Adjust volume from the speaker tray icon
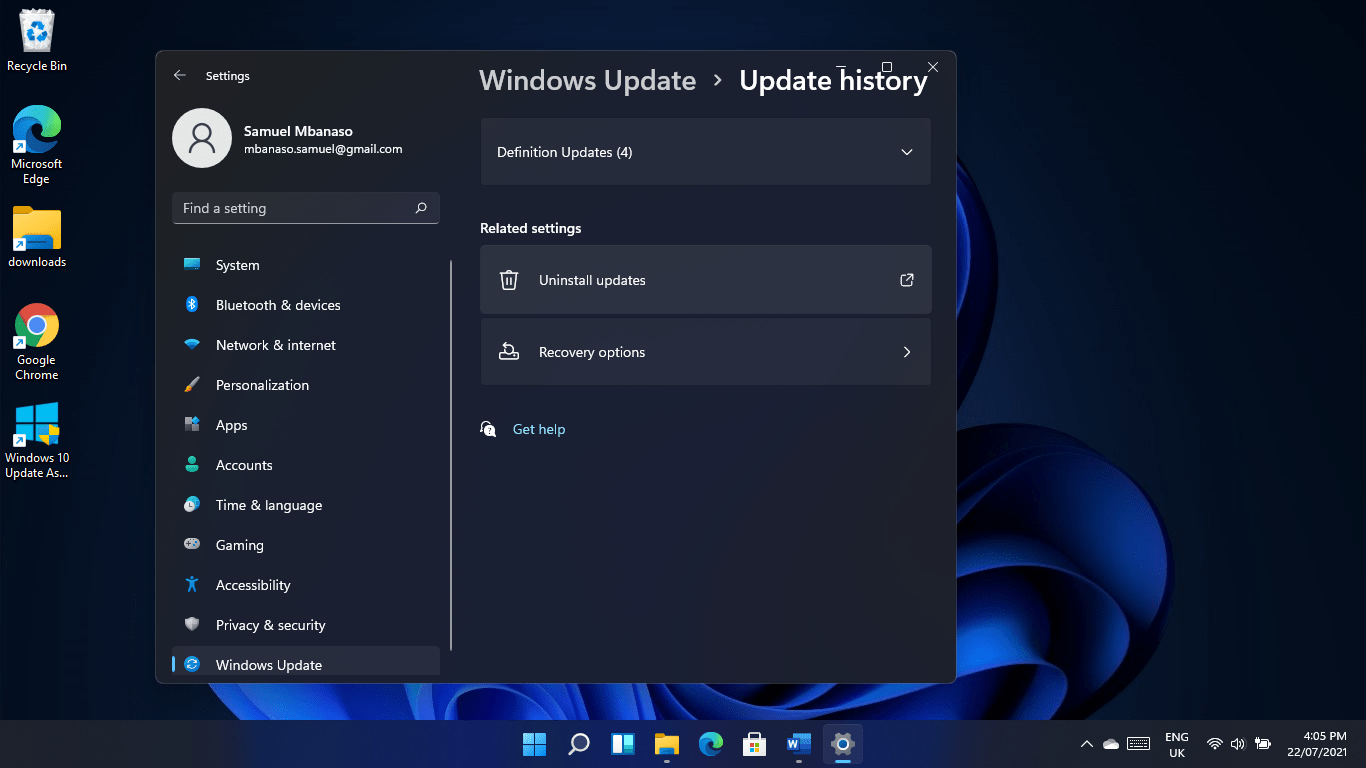The width and height of the screenshot is (1366, 768). click(1238, 744)
